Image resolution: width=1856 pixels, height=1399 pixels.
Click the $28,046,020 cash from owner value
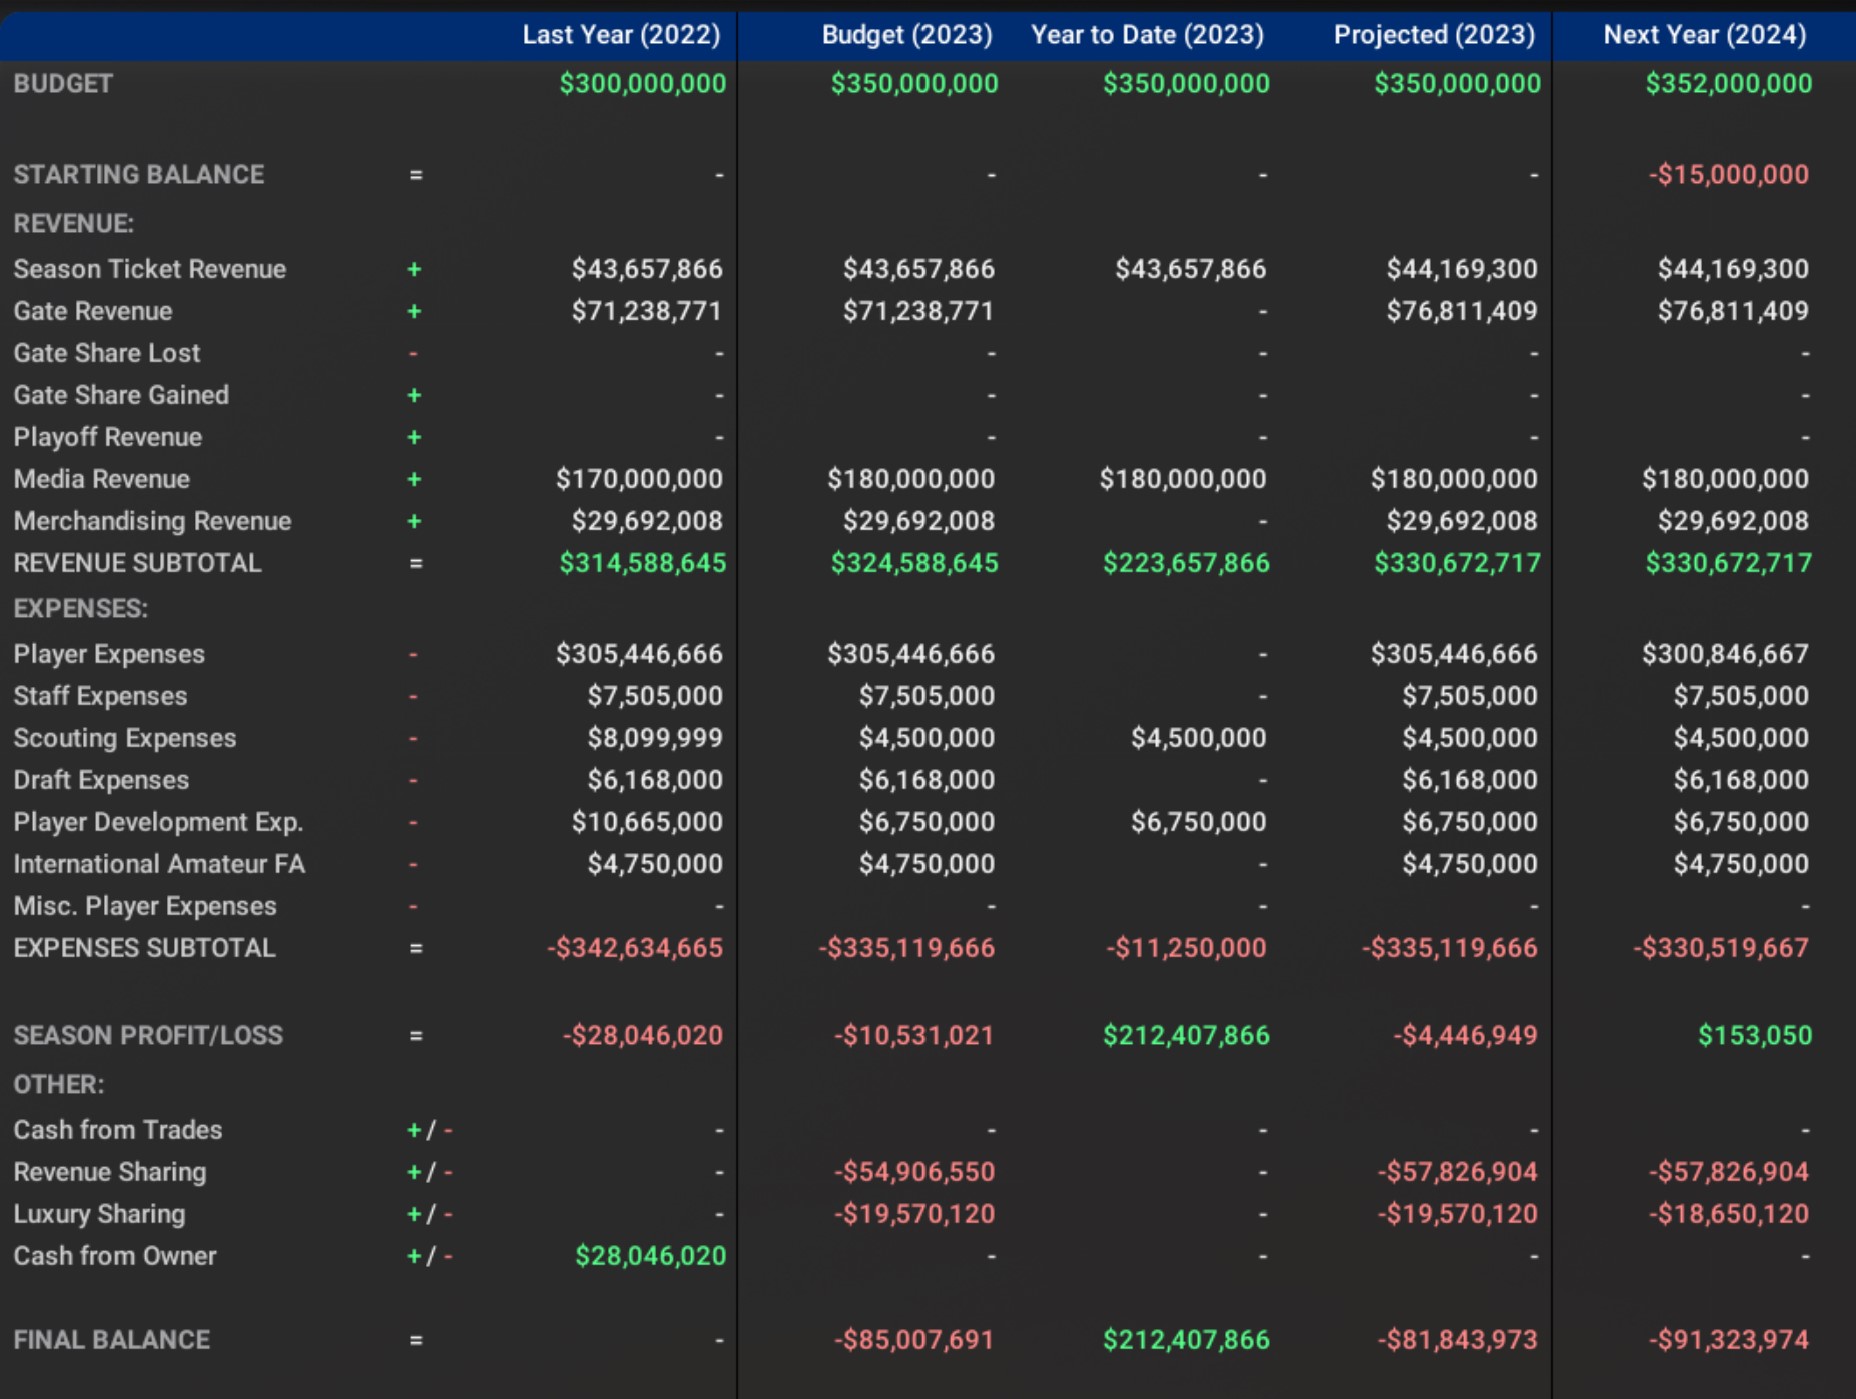[x=650, y=1256]
